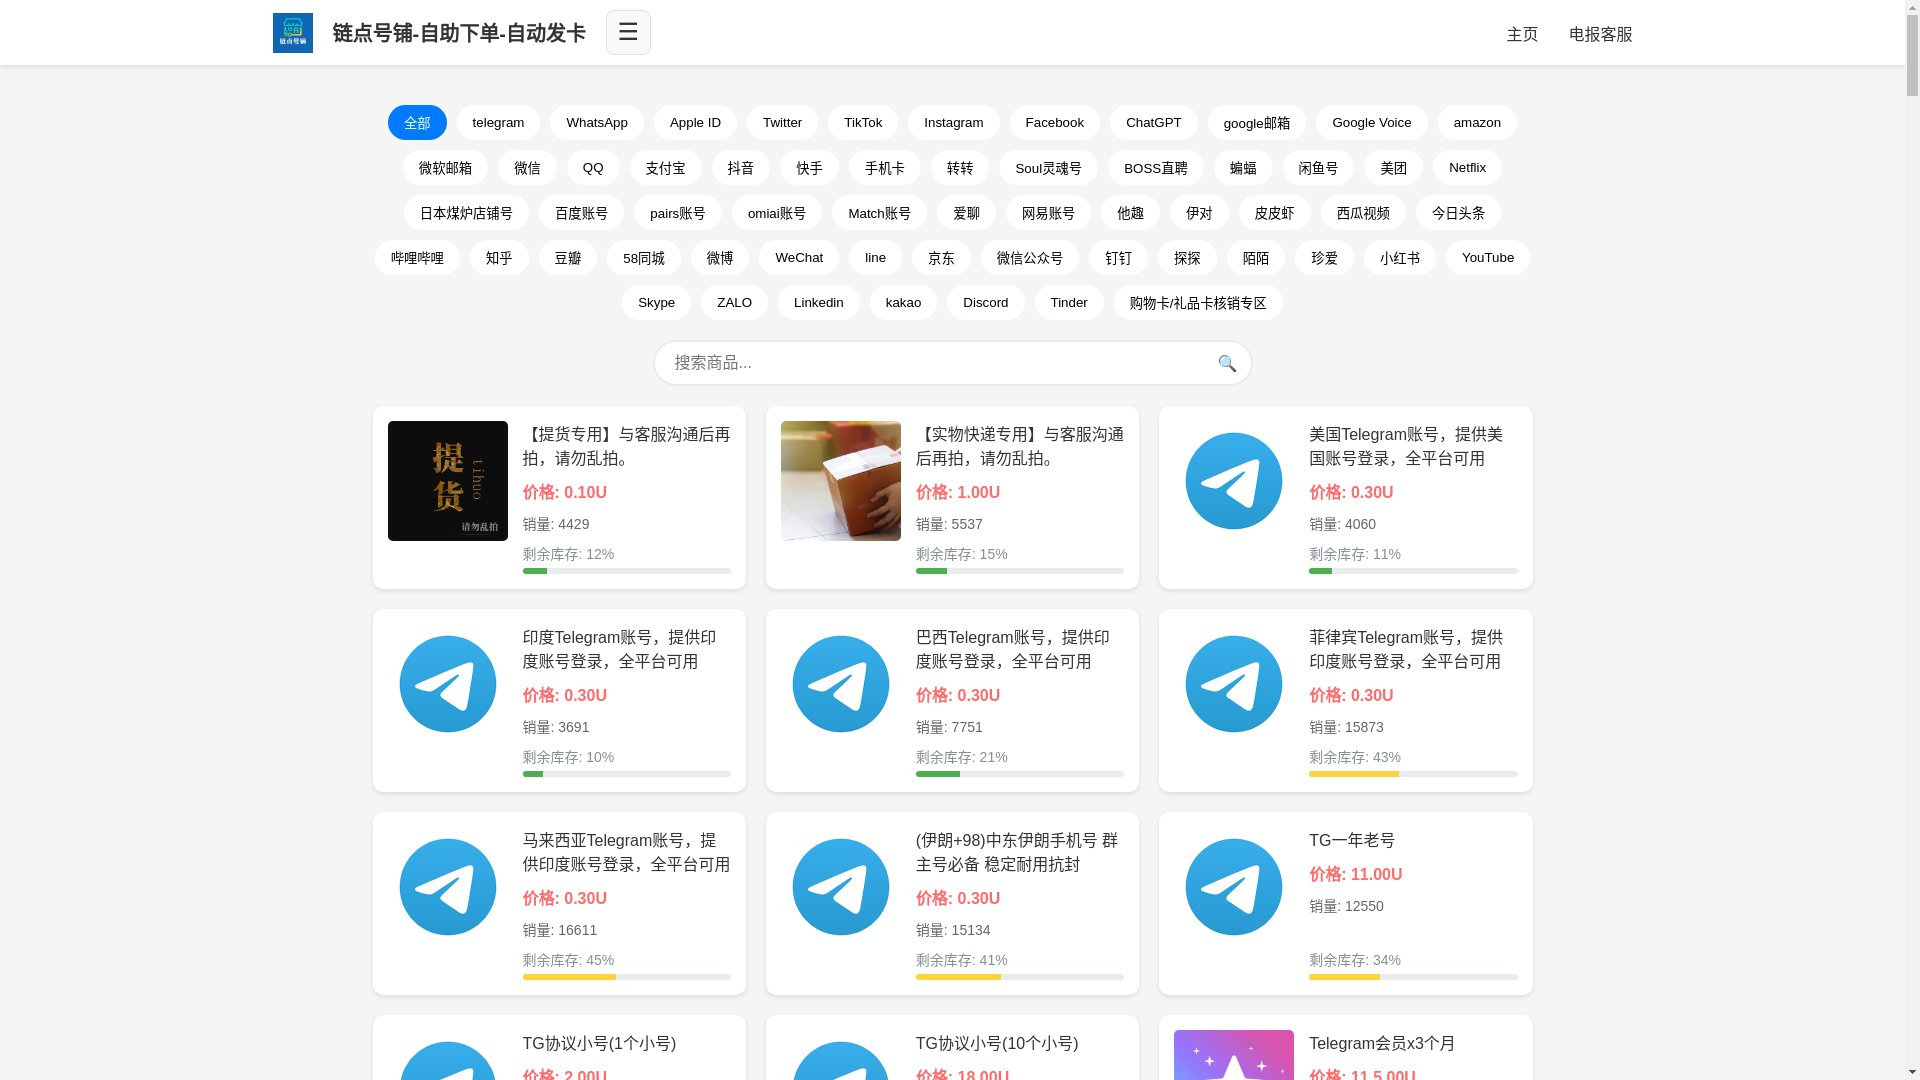
Task: Click Telegram icon of 印度Telegram账号 card
Action: (x=448, y=684)
